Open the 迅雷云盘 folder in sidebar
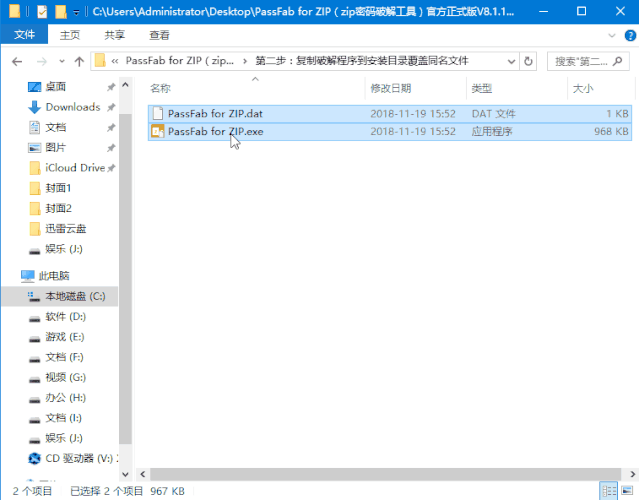 (x=65, y=229)
